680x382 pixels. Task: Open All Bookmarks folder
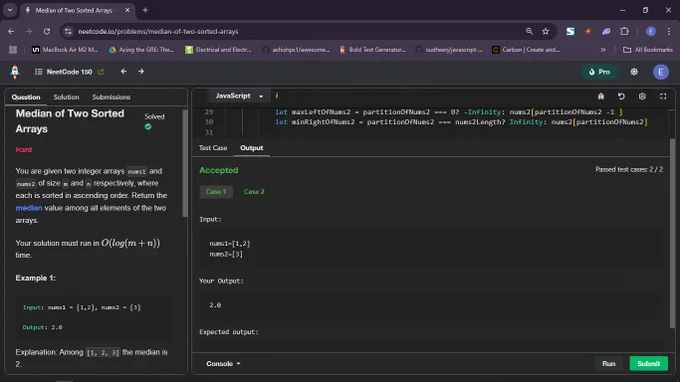coord(648,50)
